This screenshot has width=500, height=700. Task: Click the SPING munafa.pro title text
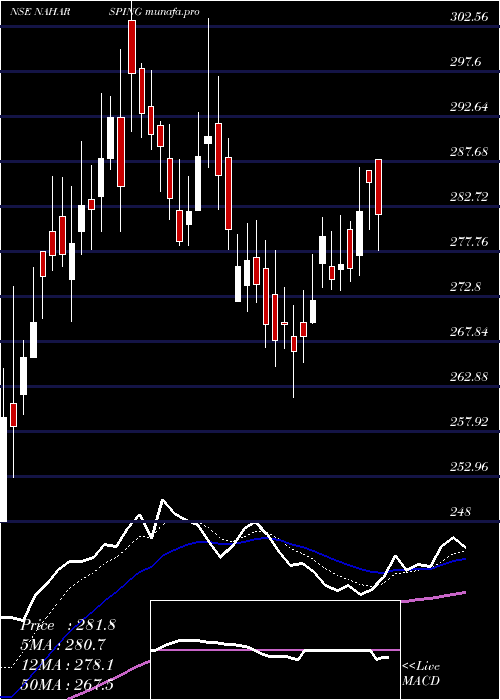click(154, 12)
